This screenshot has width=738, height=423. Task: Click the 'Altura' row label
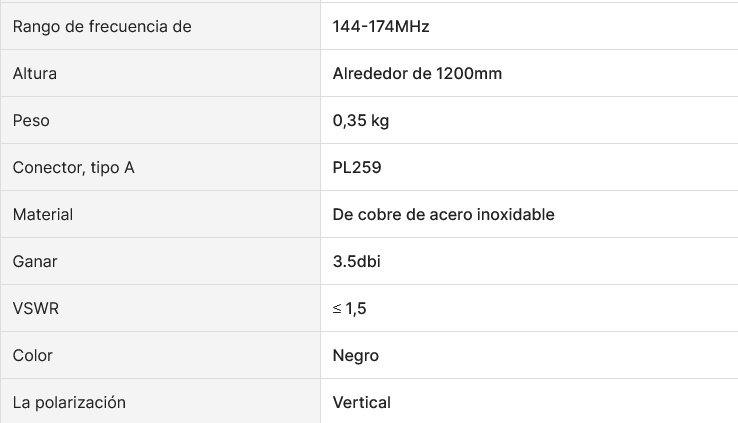click(35, 73)
